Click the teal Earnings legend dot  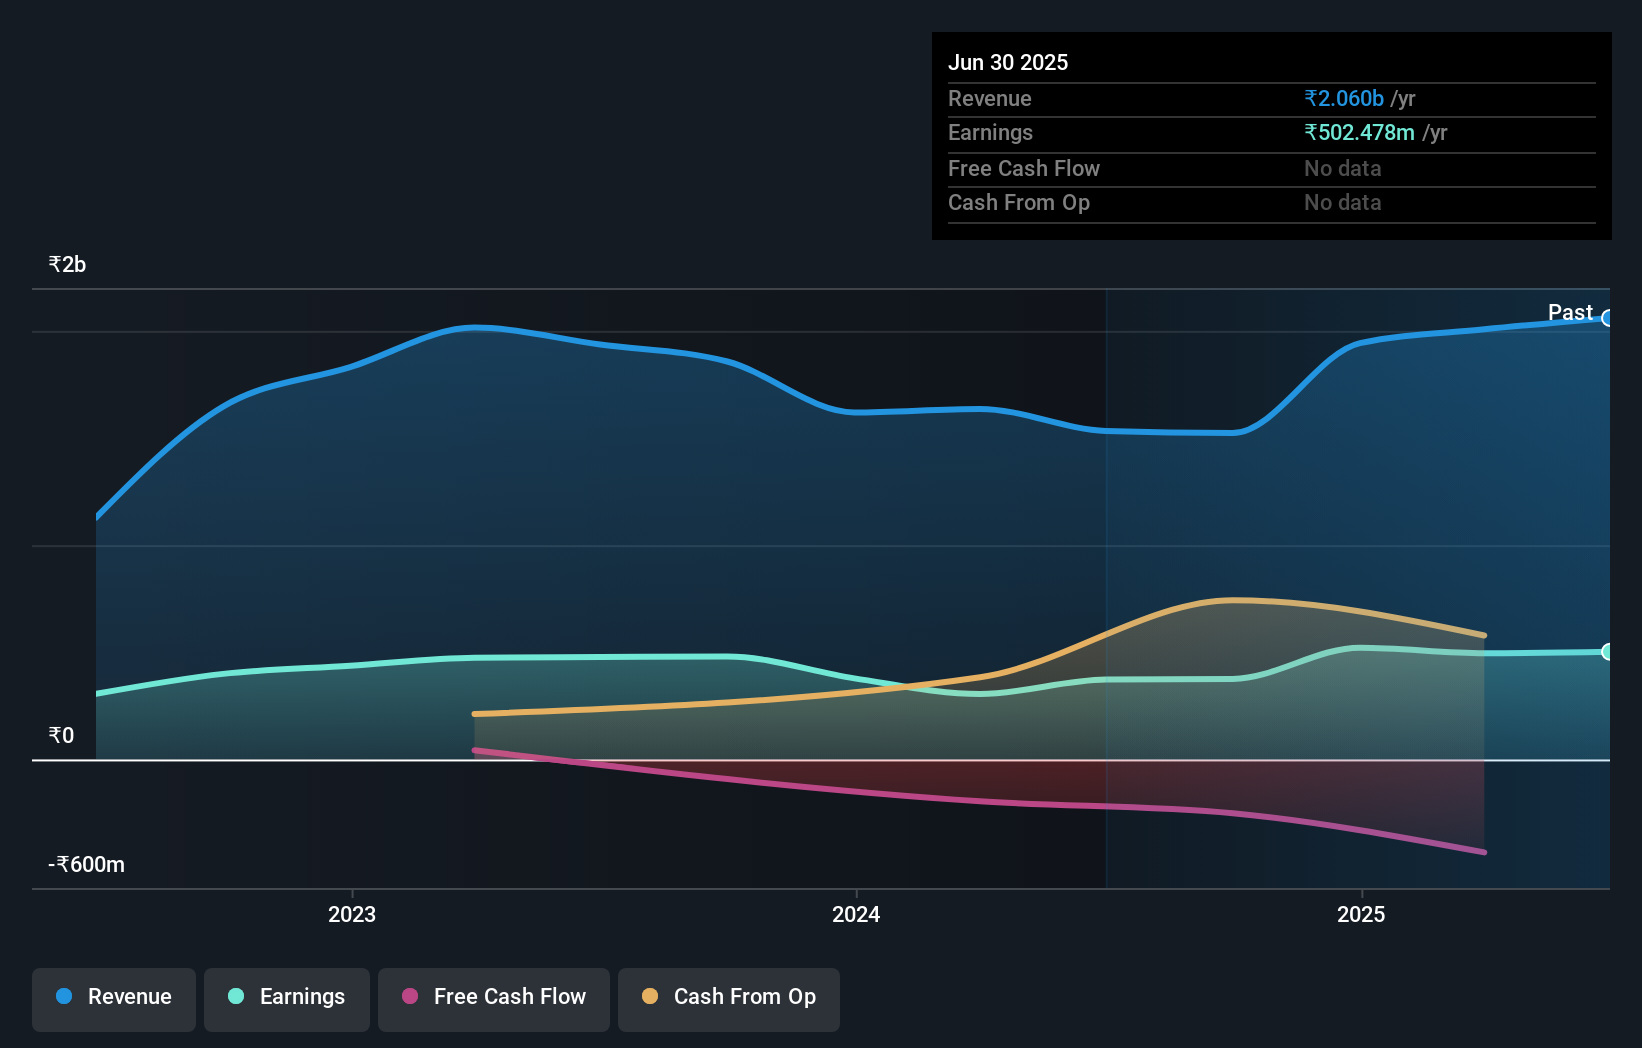tap(234, 997)
